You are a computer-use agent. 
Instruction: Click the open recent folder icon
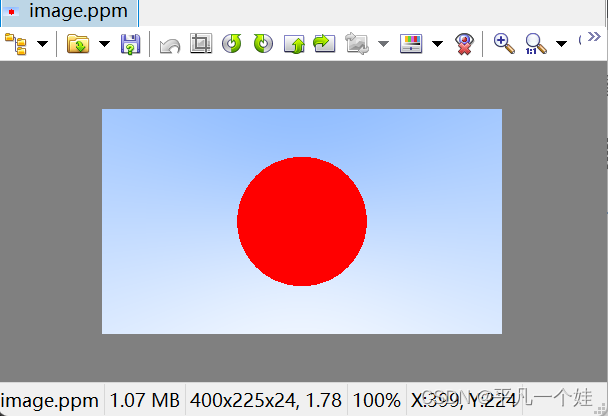coord(78,43)
